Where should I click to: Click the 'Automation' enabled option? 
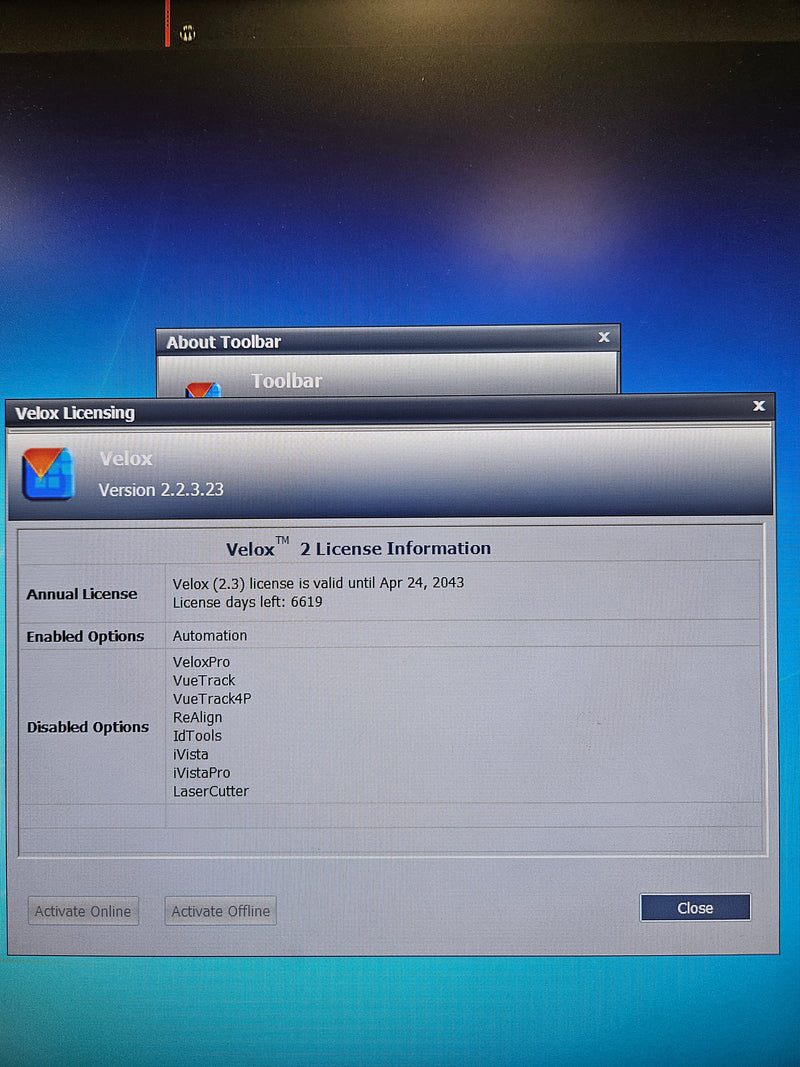click(x=210, y=636)
